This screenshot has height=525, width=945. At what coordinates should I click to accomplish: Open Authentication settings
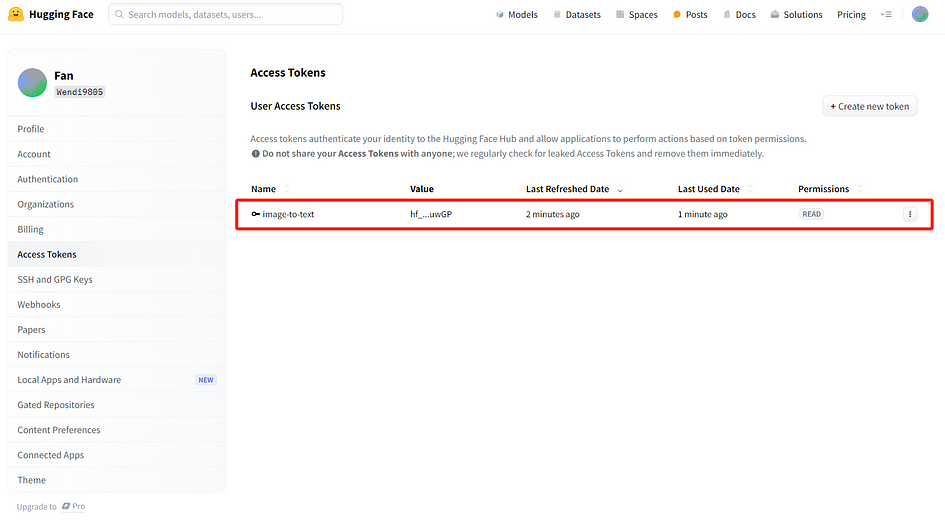pyautogui.click(x=117, y=179)
